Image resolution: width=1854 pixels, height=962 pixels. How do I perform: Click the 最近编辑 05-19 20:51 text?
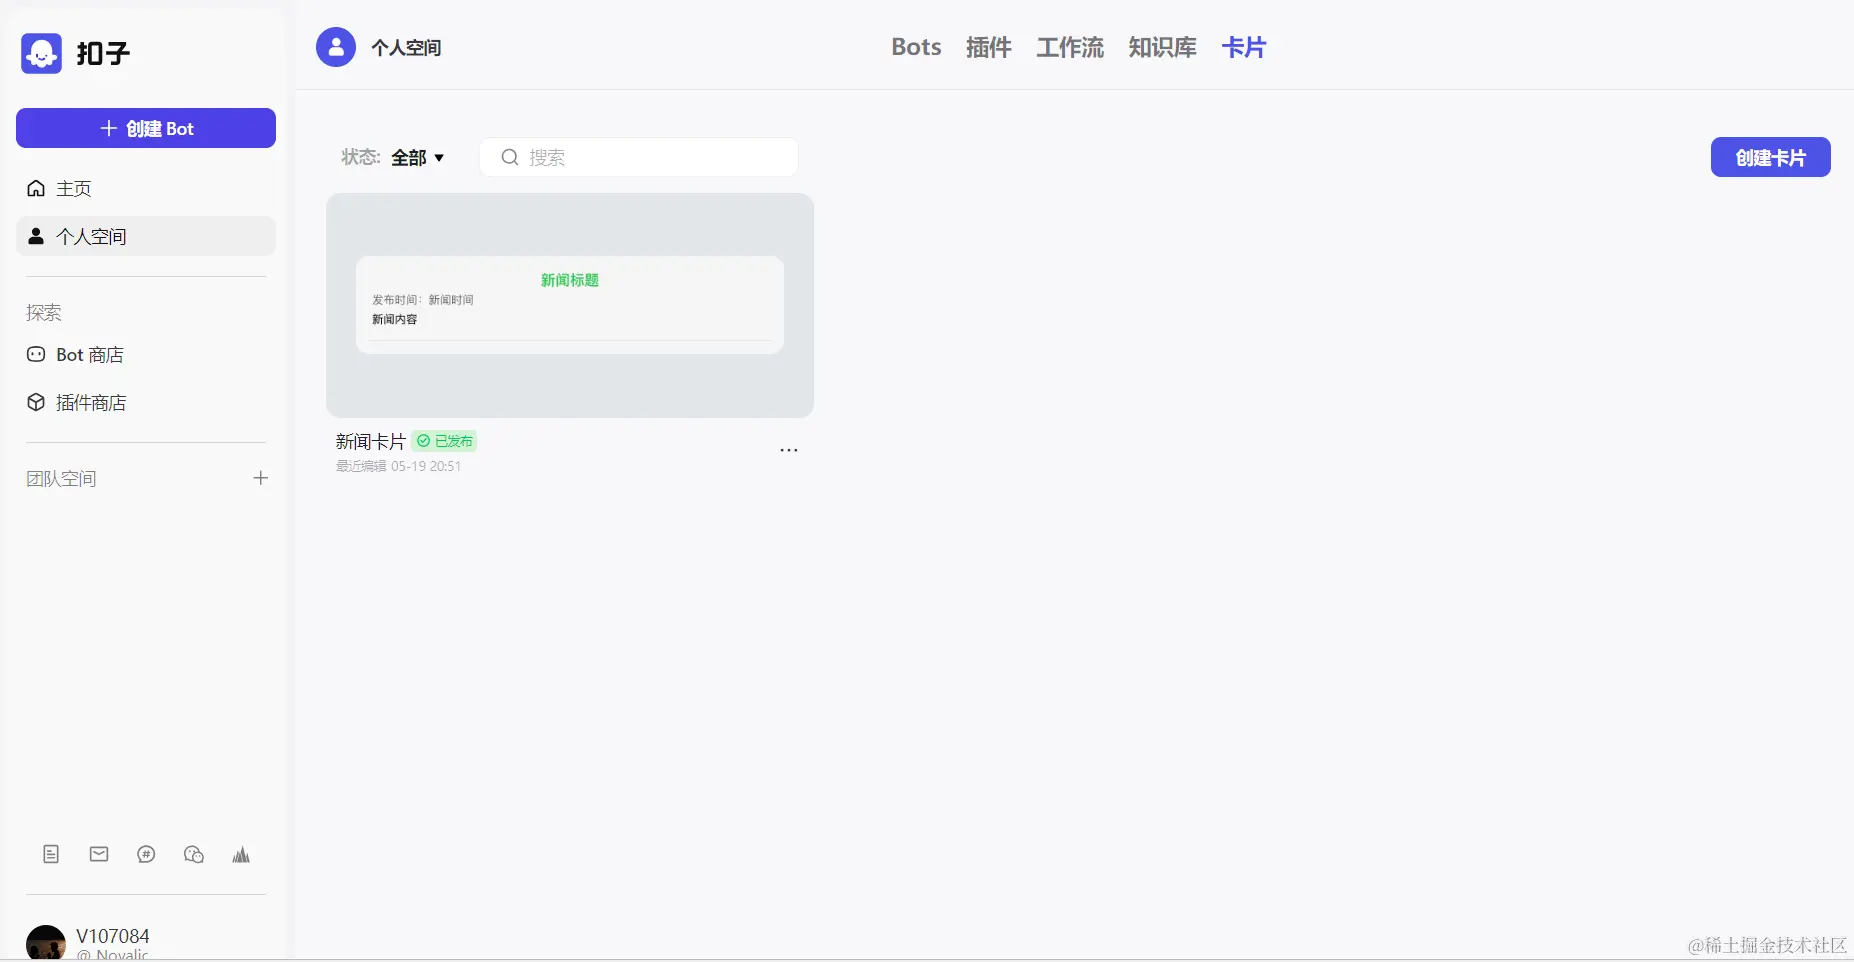click(x=399, y=466)
